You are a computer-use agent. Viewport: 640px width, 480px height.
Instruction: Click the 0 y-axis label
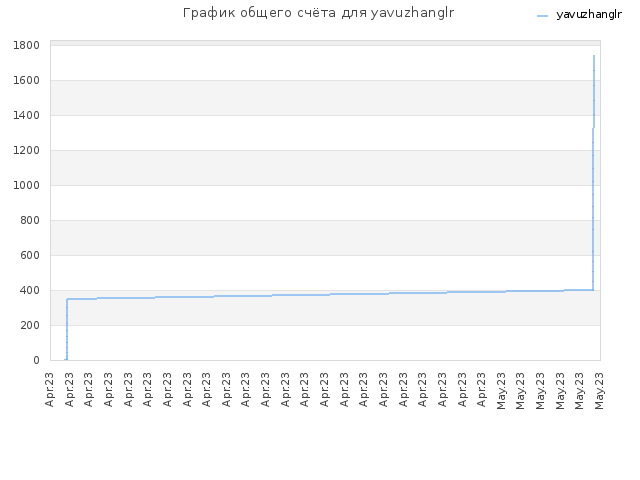click(36, 360)
